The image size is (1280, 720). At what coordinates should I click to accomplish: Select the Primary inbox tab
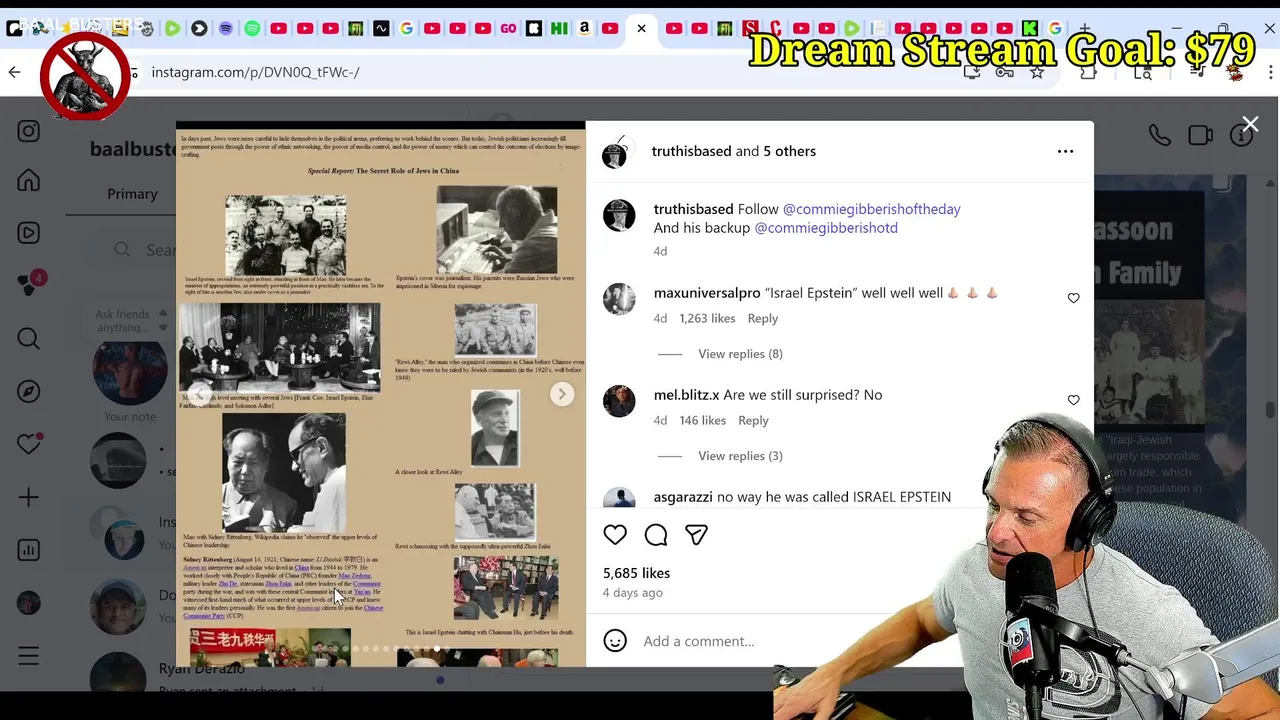click(x=132, y=194)
